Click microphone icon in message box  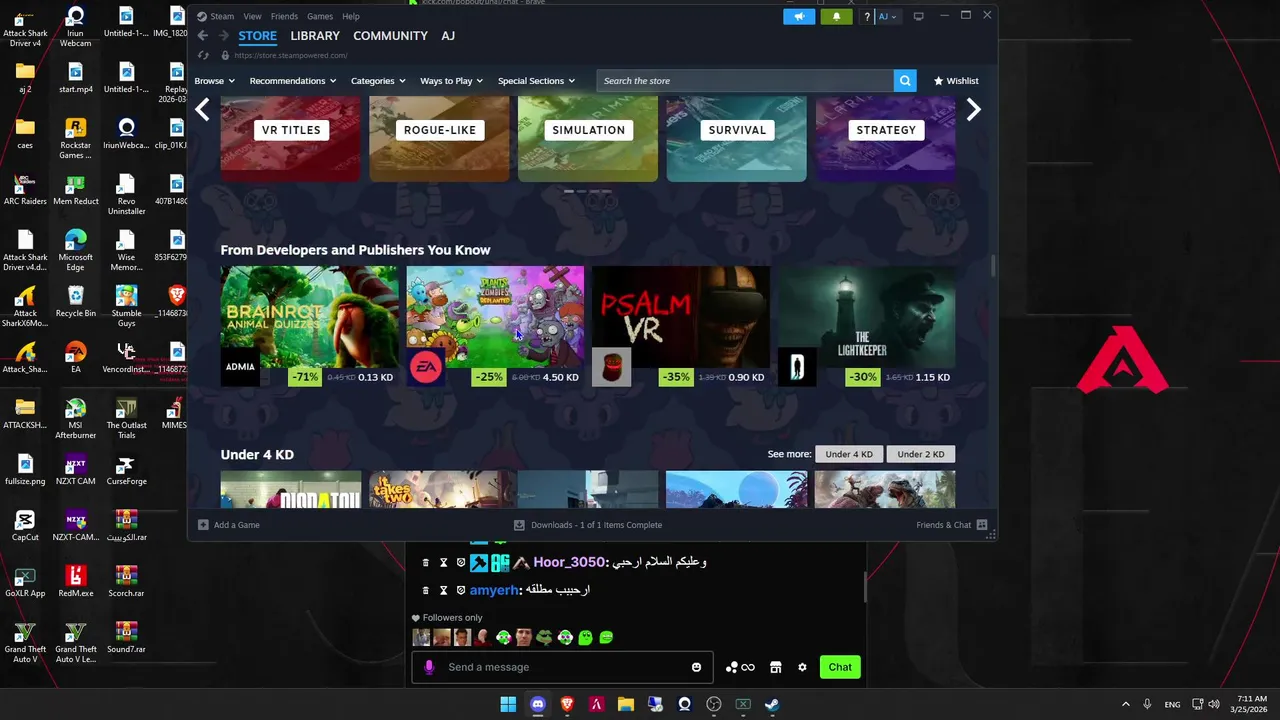point(429,667)
